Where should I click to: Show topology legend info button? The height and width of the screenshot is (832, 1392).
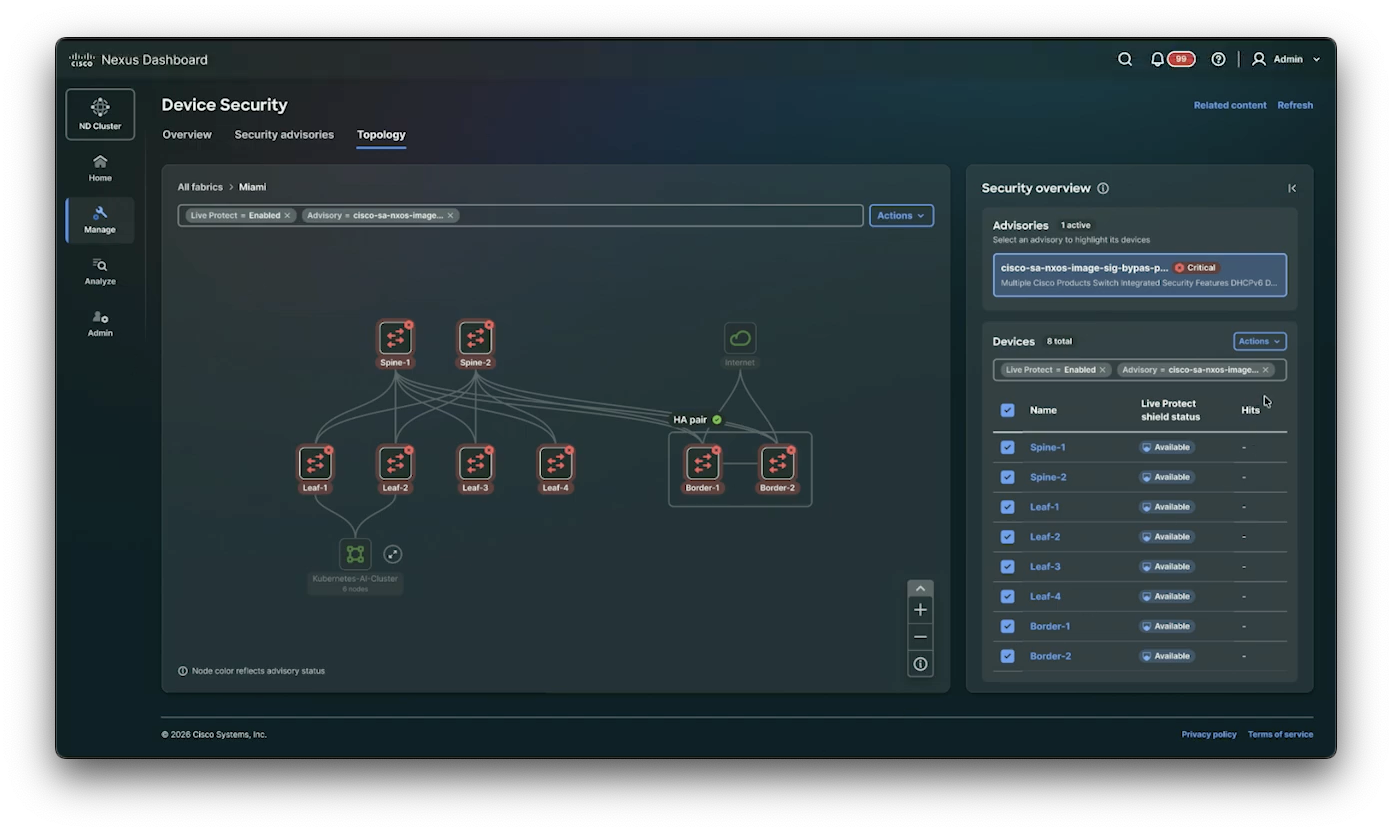click(x=920, y=664)
